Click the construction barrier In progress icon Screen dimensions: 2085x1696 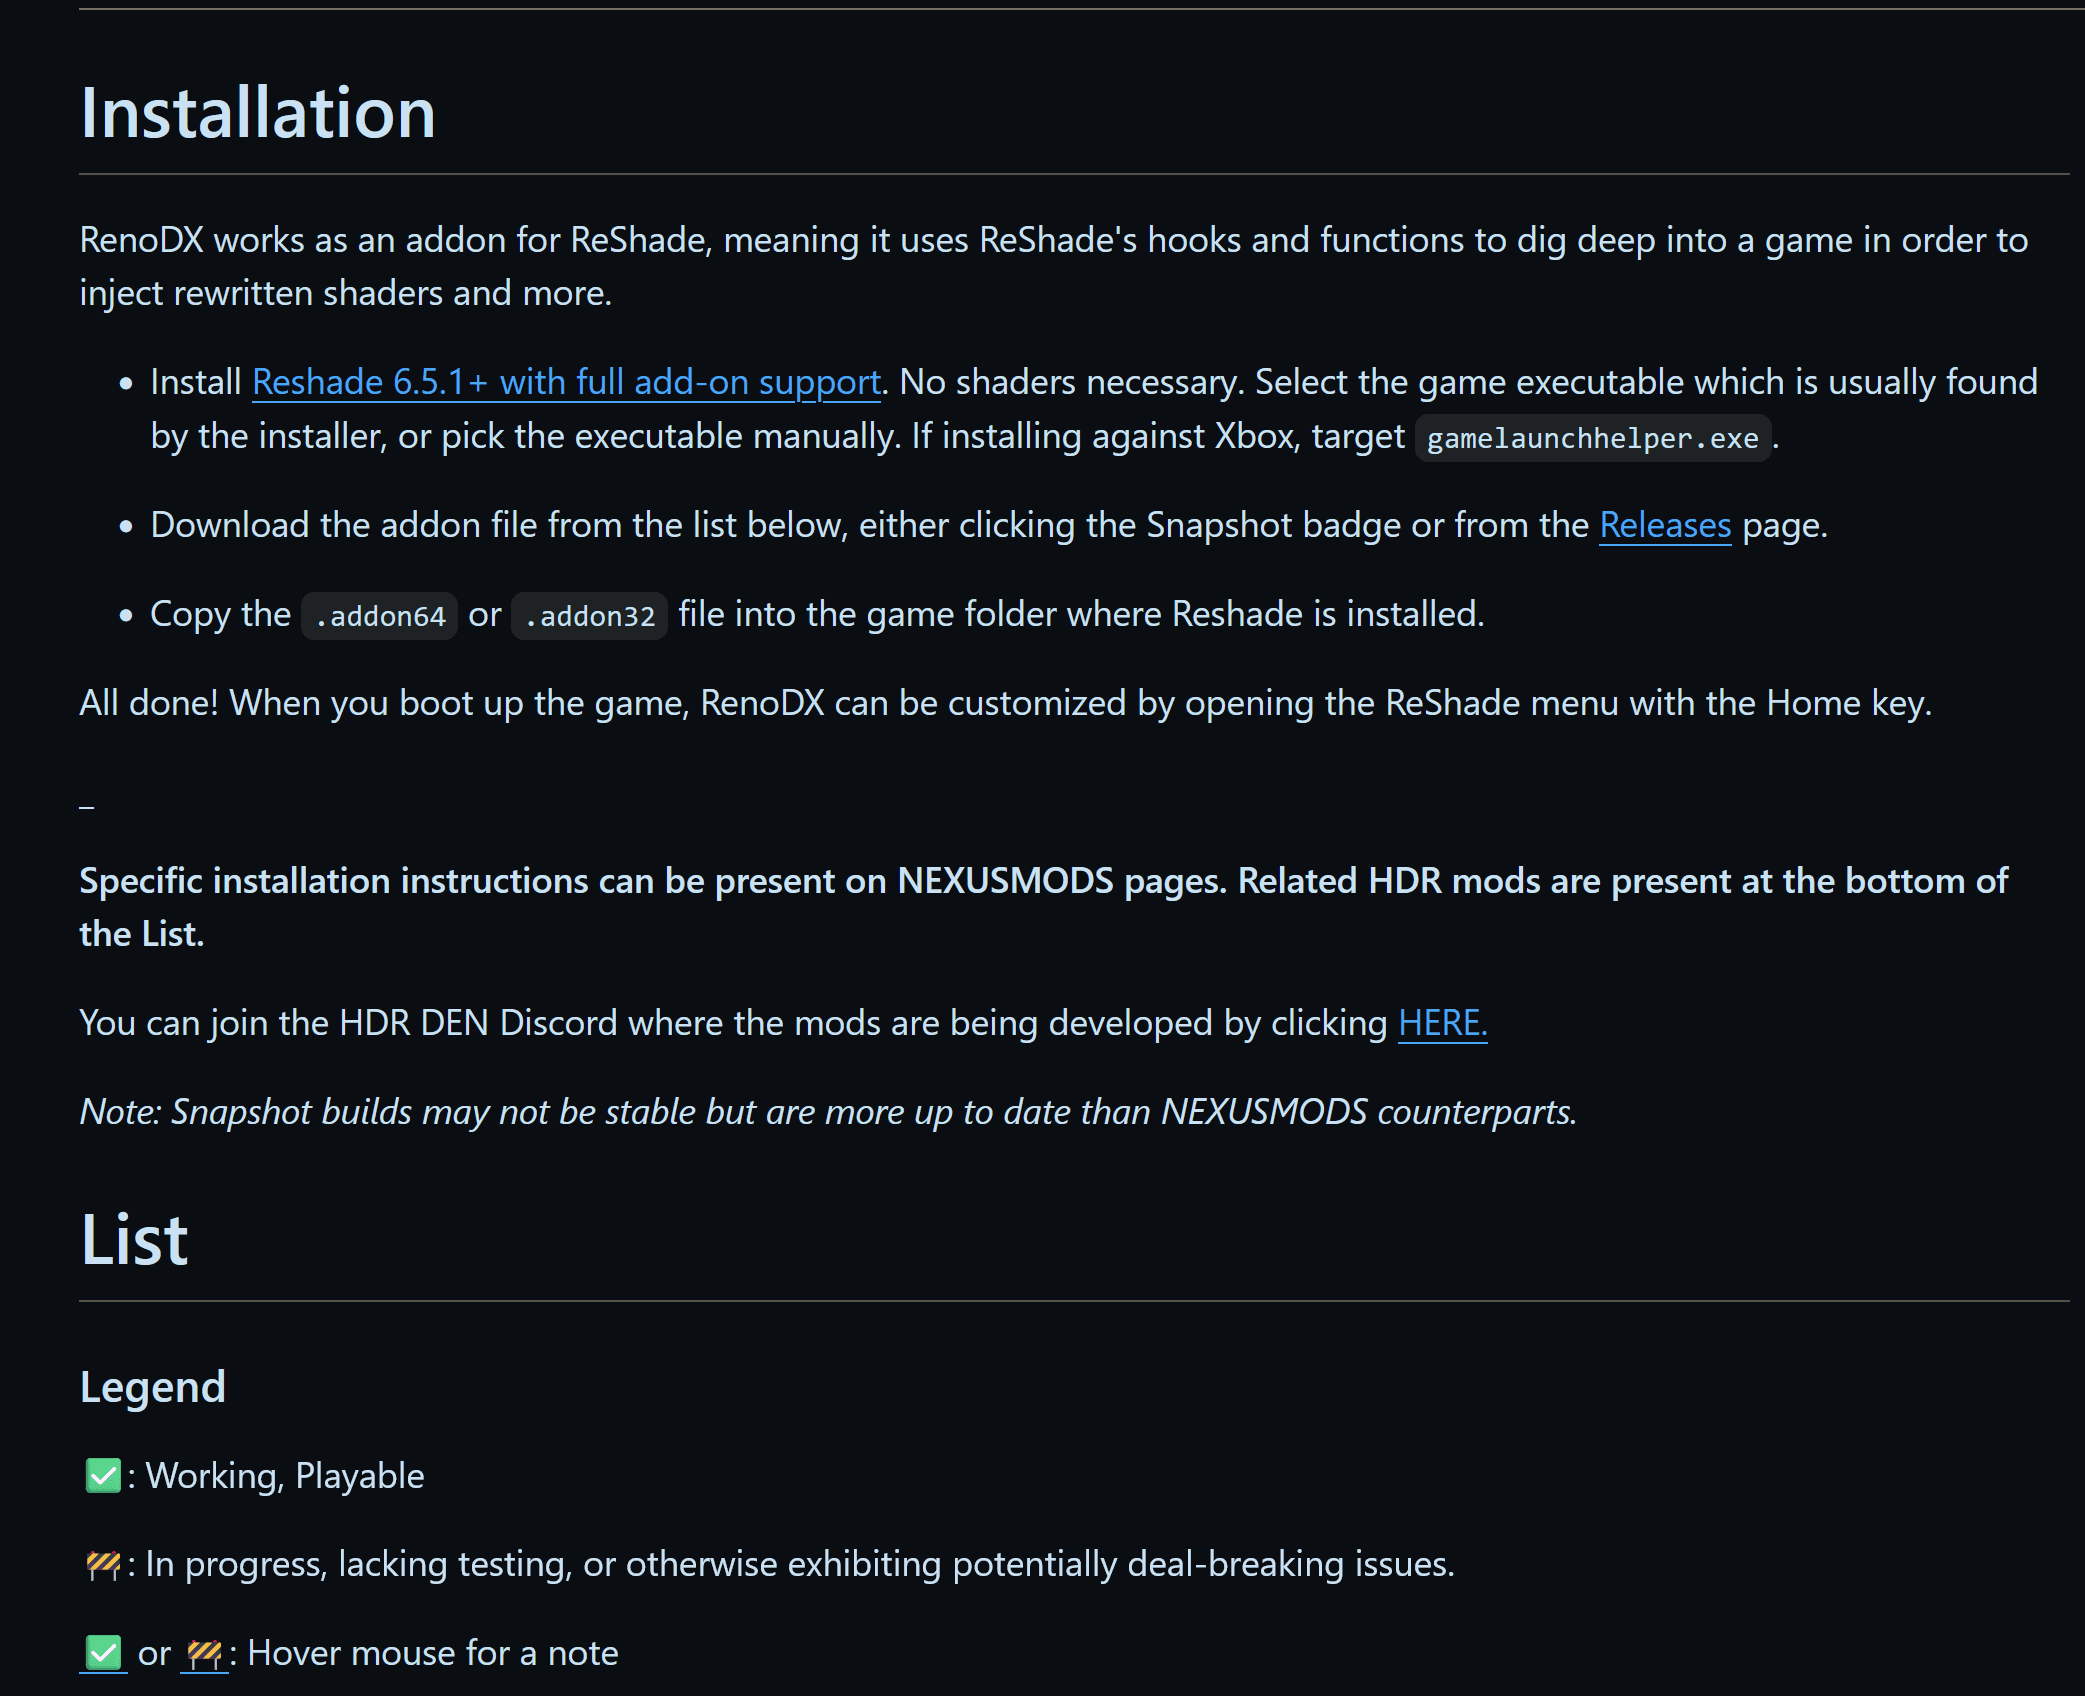[103, 1564]
